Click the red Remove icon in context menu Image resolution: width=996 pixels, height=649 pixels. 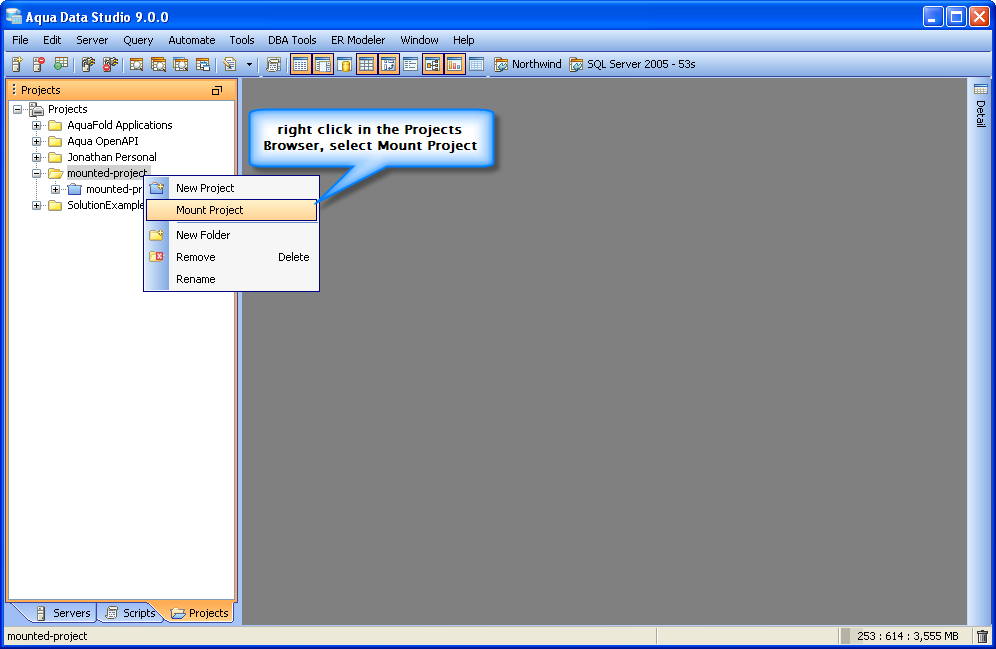pos(157,257)
